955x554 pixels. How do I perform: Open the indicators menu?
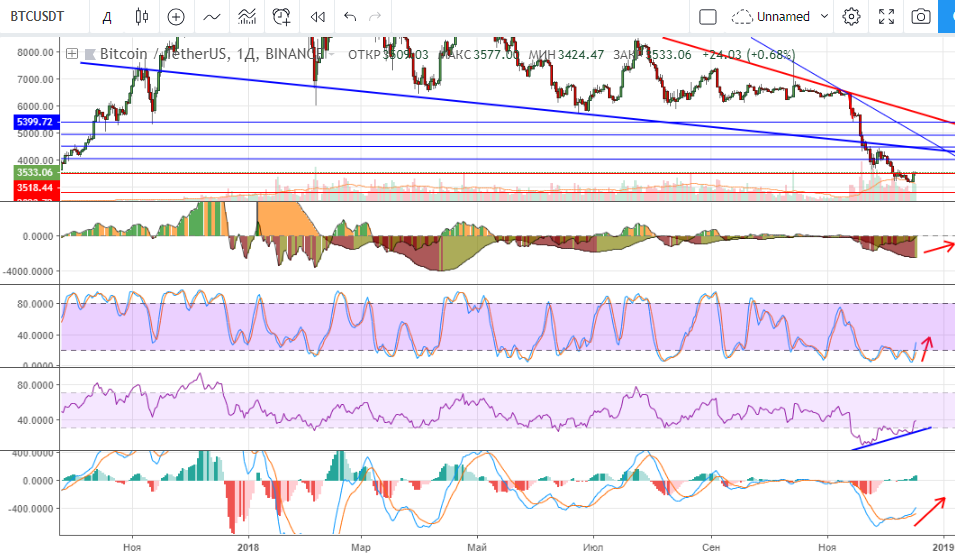211,16
